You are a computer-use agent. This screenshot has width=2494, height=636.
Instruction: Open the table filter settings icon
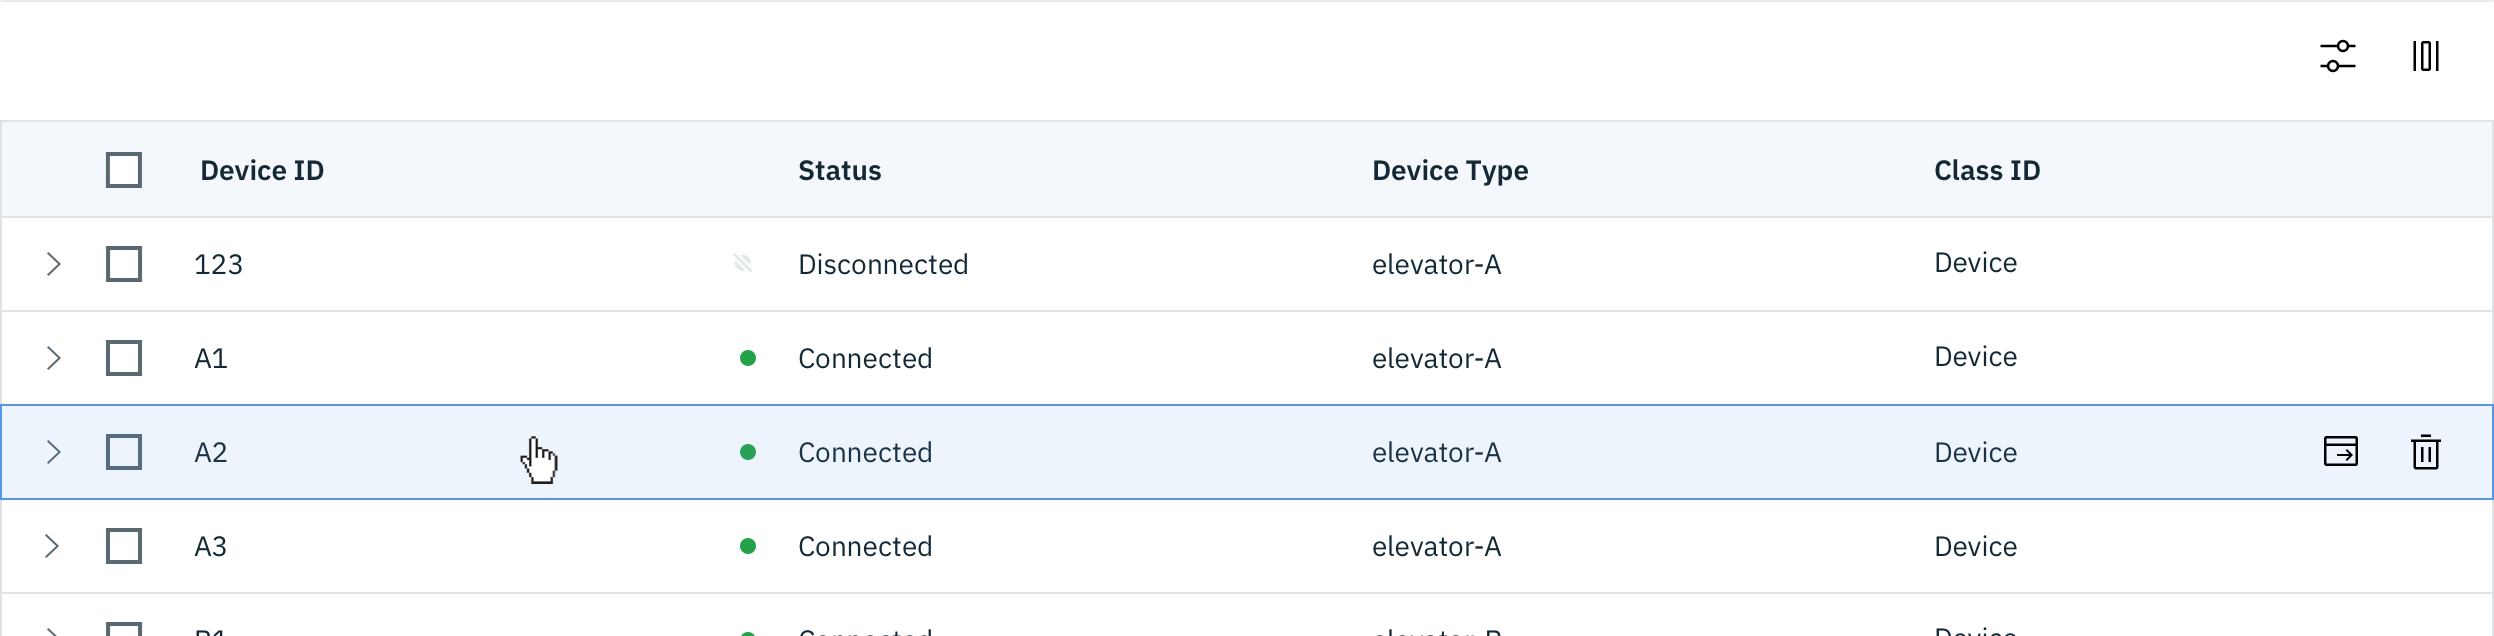point(2338,57)
